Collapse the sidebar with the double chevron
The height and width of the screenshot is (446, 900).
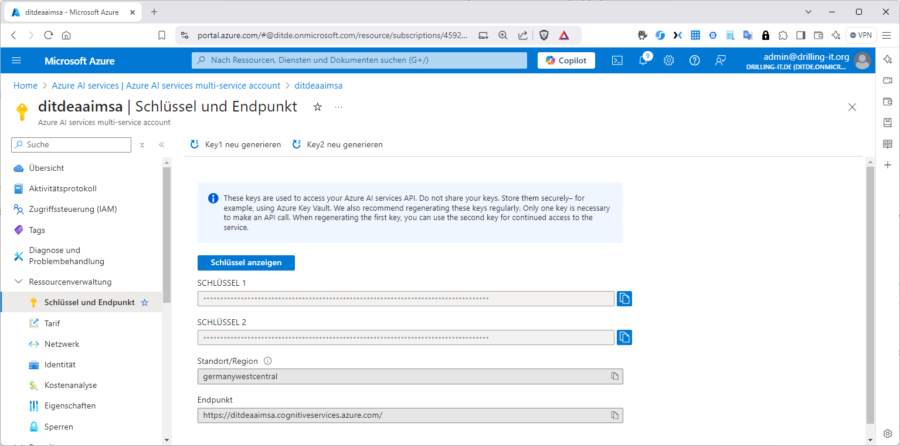pos(161,145)
